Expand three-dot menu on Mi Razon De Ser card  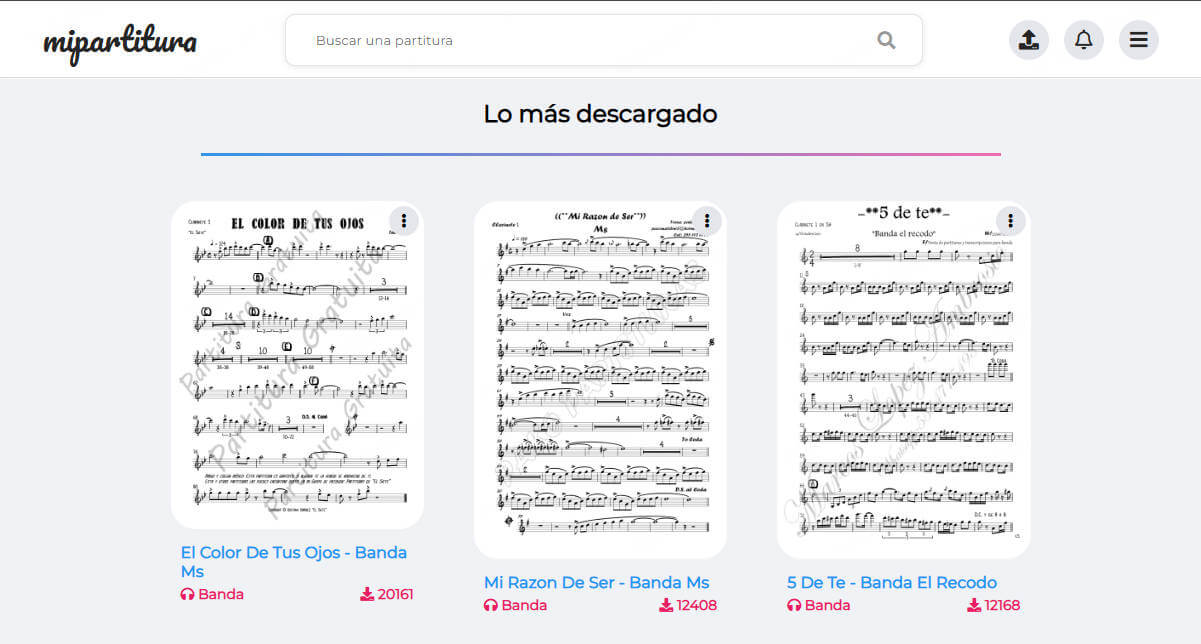click(707, 220)
